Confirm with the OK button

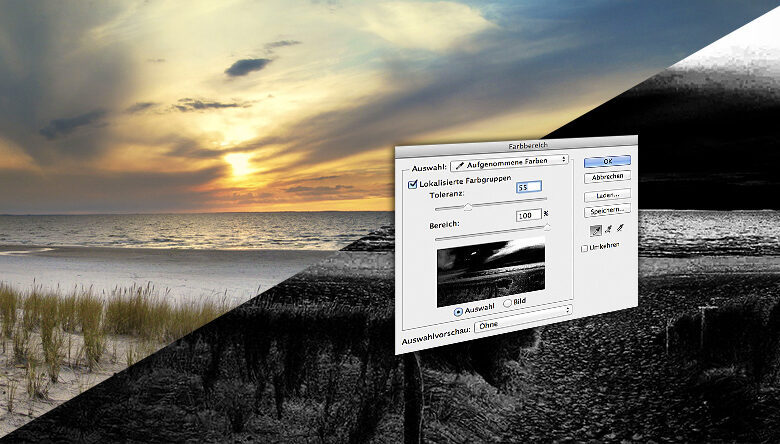click(x=607, y=162)
